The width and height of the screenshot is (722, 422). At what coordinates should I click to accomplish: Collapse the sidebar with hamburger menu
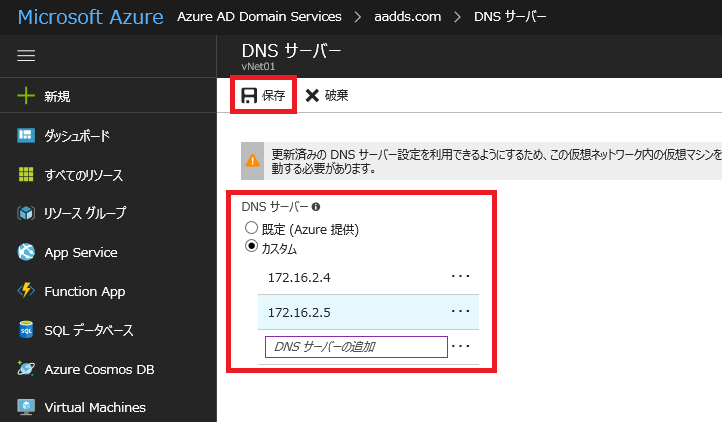pyautogui.click(x=27, y=57)
